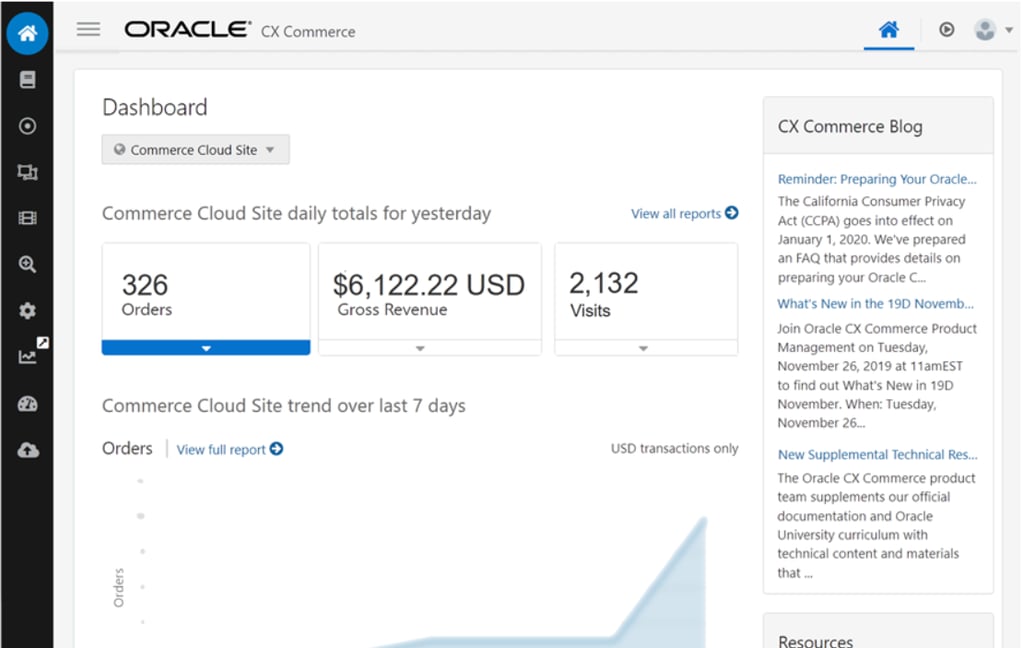Image resolution: width=1024 pixels, height=648 pixels.
Task: Open the Media filmstrip icon in sidebar
Action: point(27,218)
